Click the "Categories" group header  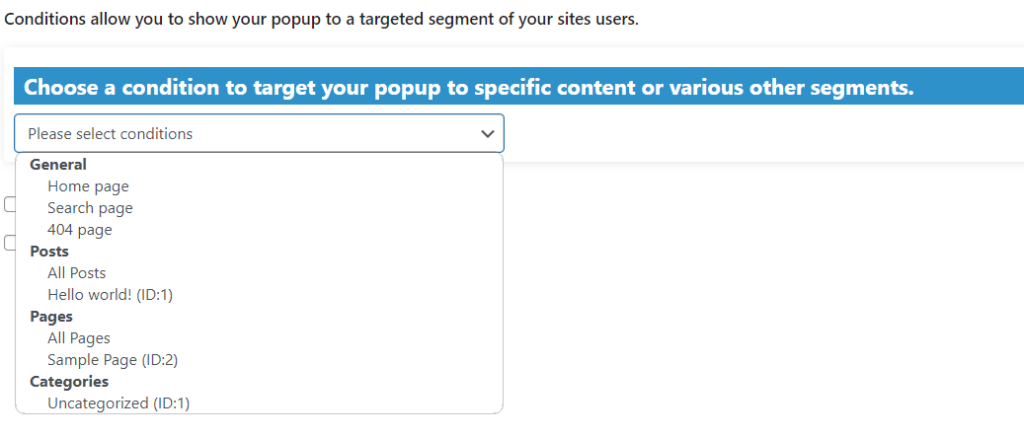click(x=69, y=382)
